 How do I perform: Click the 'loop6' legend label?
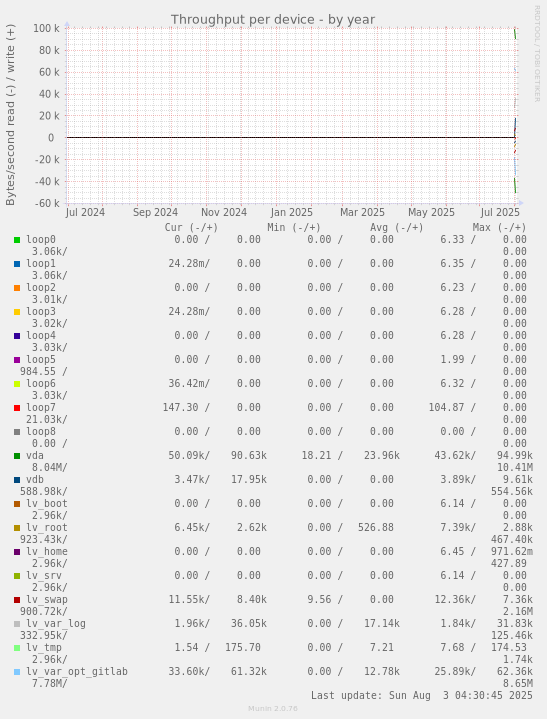(41, 383)
